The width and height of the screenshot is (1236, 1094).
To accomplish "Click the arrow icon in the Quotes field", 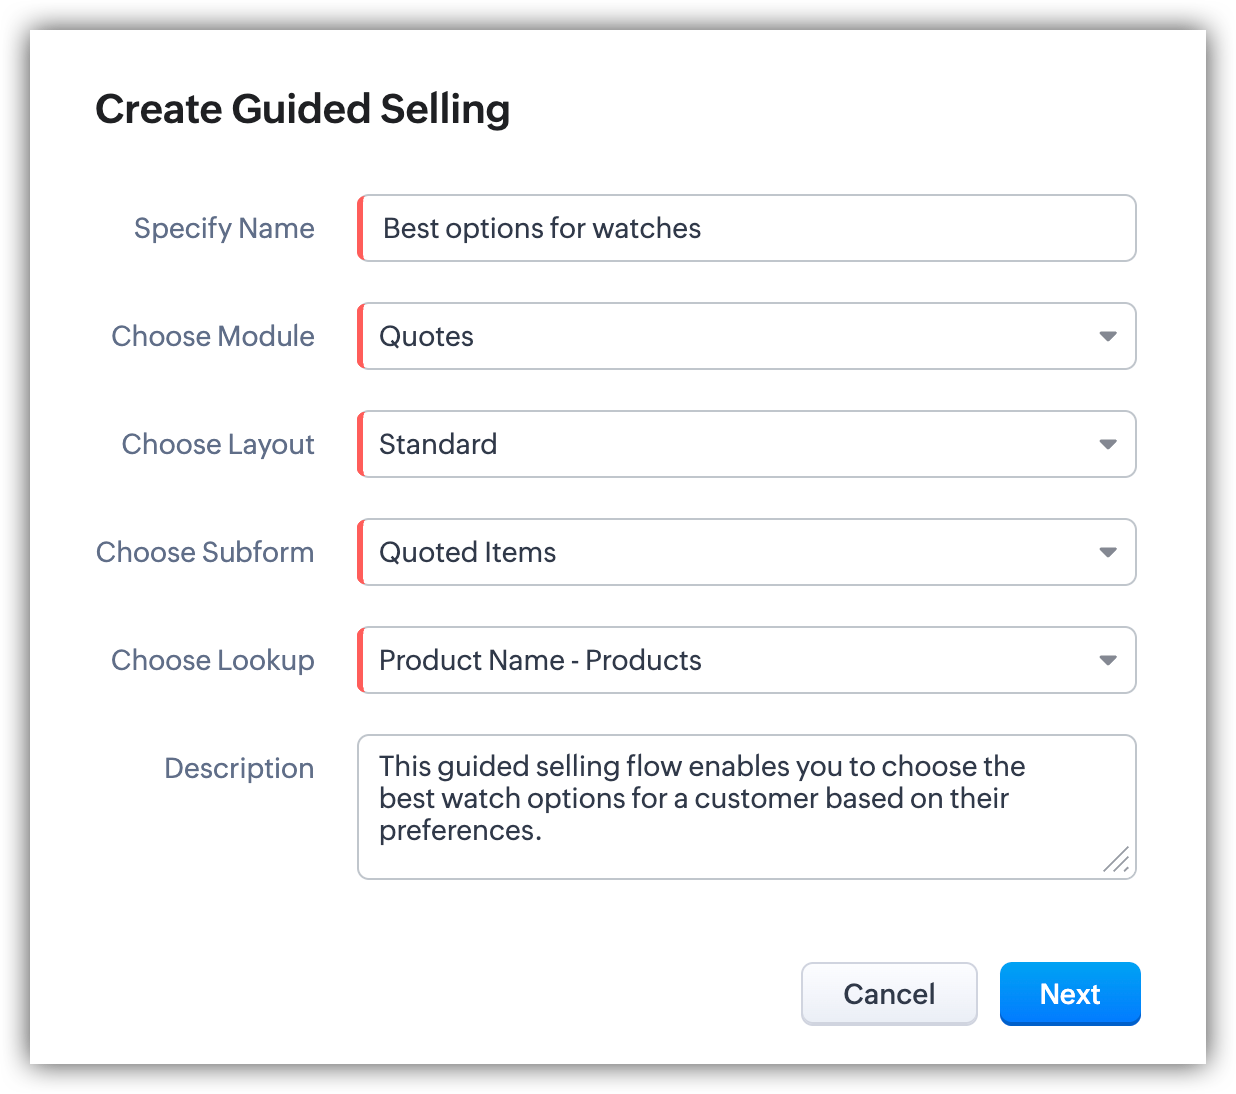I will (1107, 336).
